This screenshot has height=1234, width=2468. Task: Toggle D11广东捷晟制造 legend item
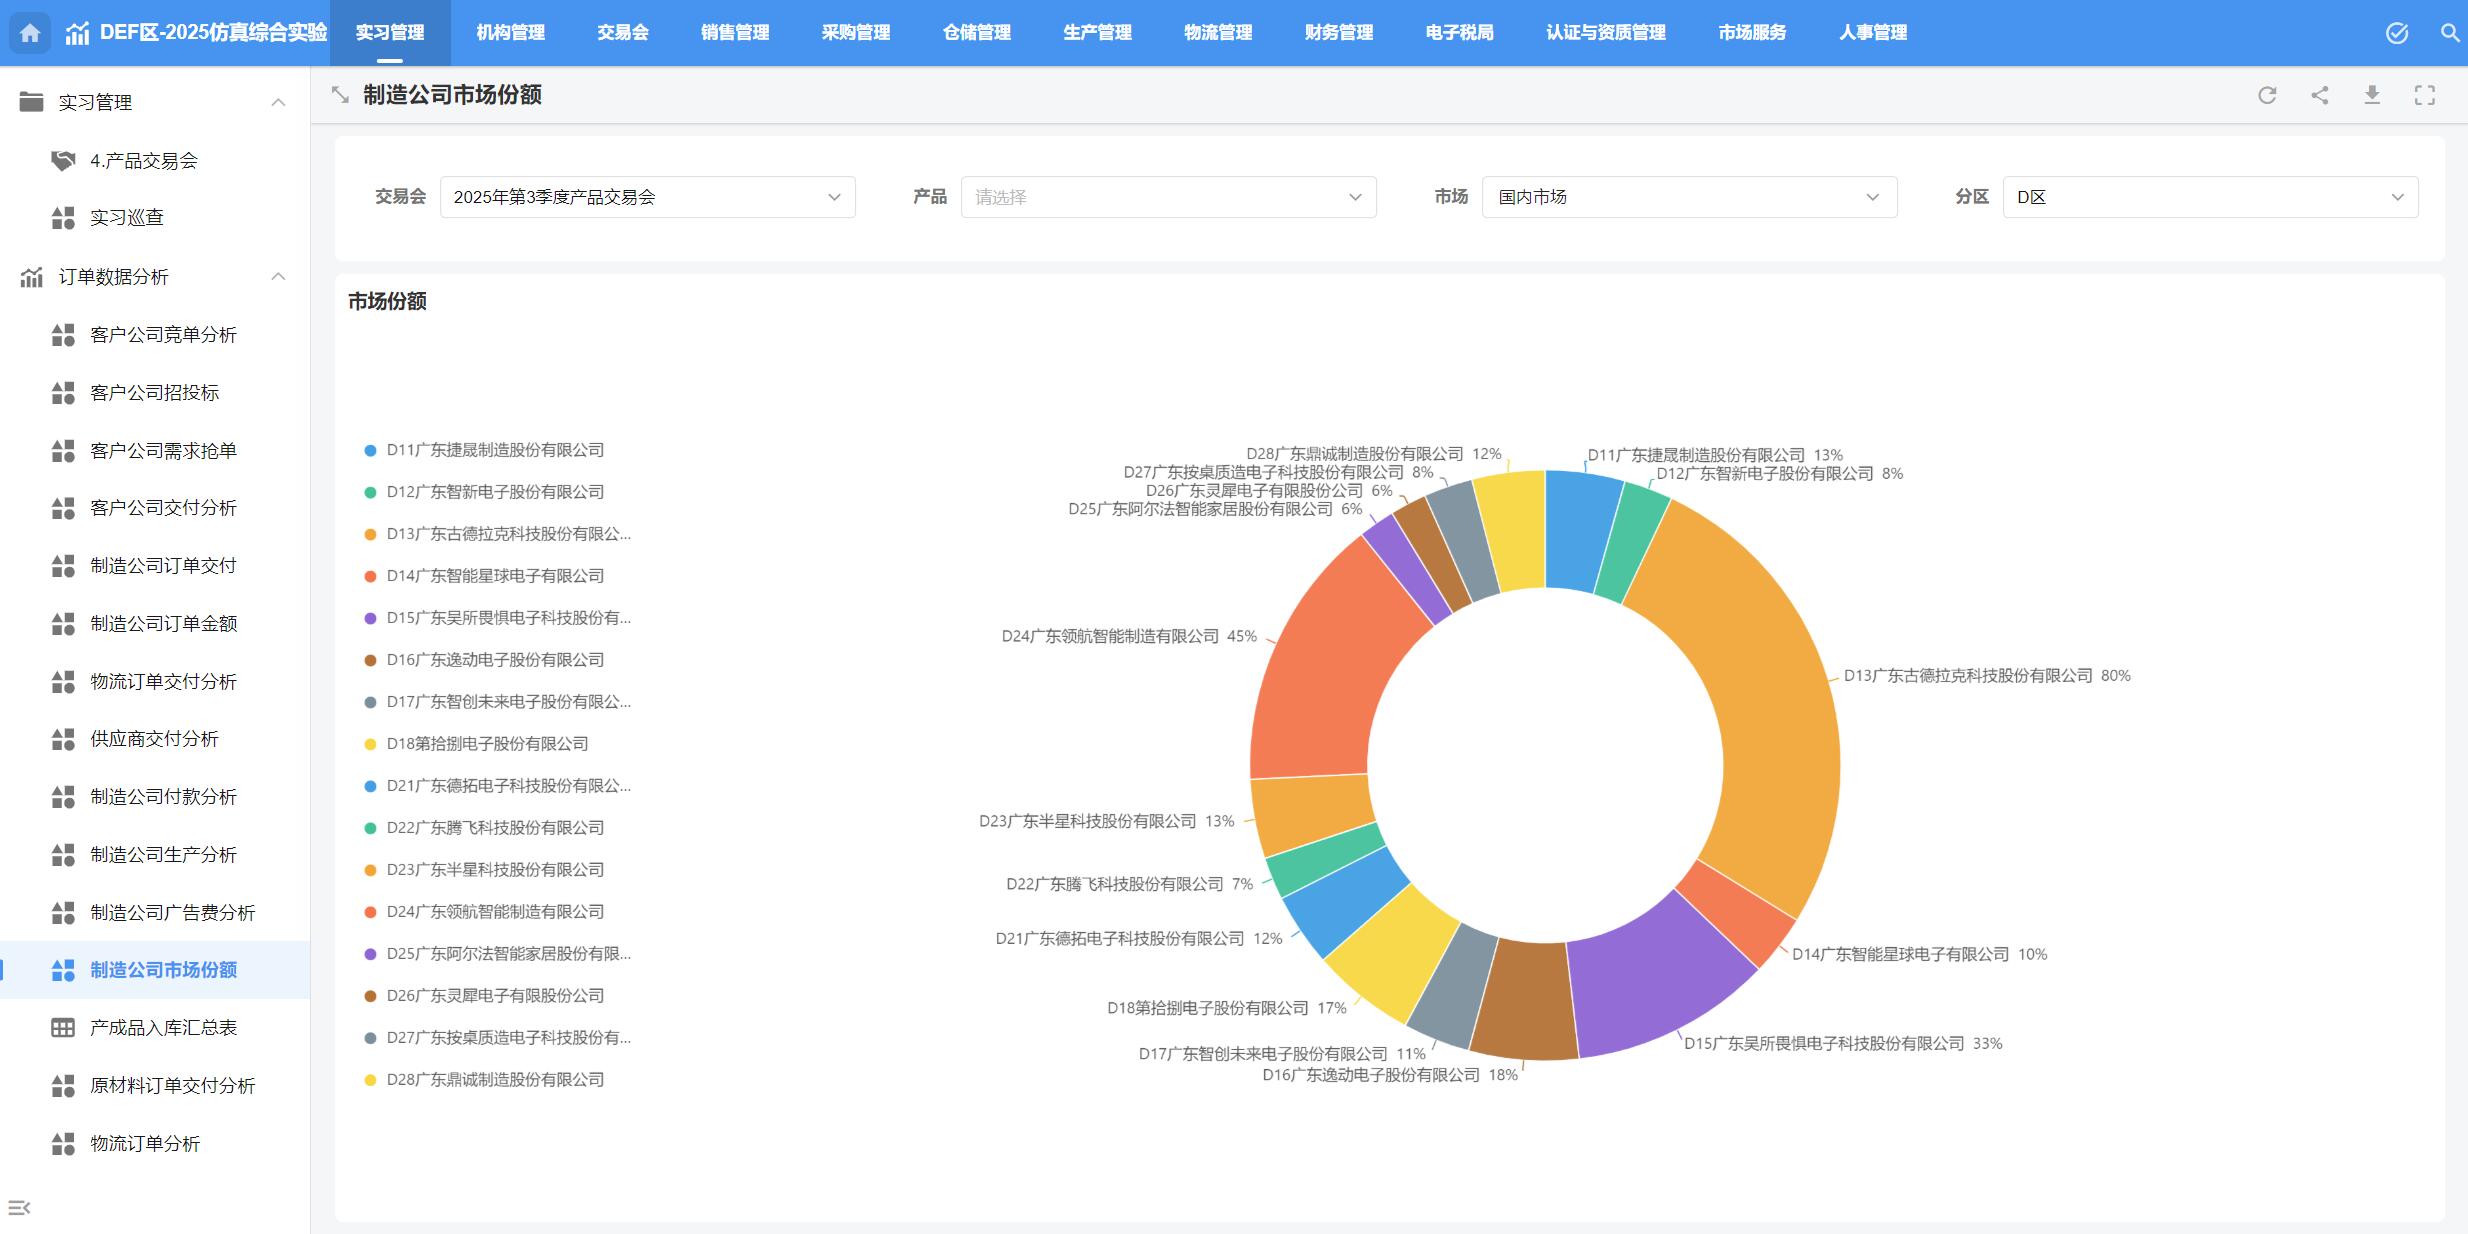[494, 450]
